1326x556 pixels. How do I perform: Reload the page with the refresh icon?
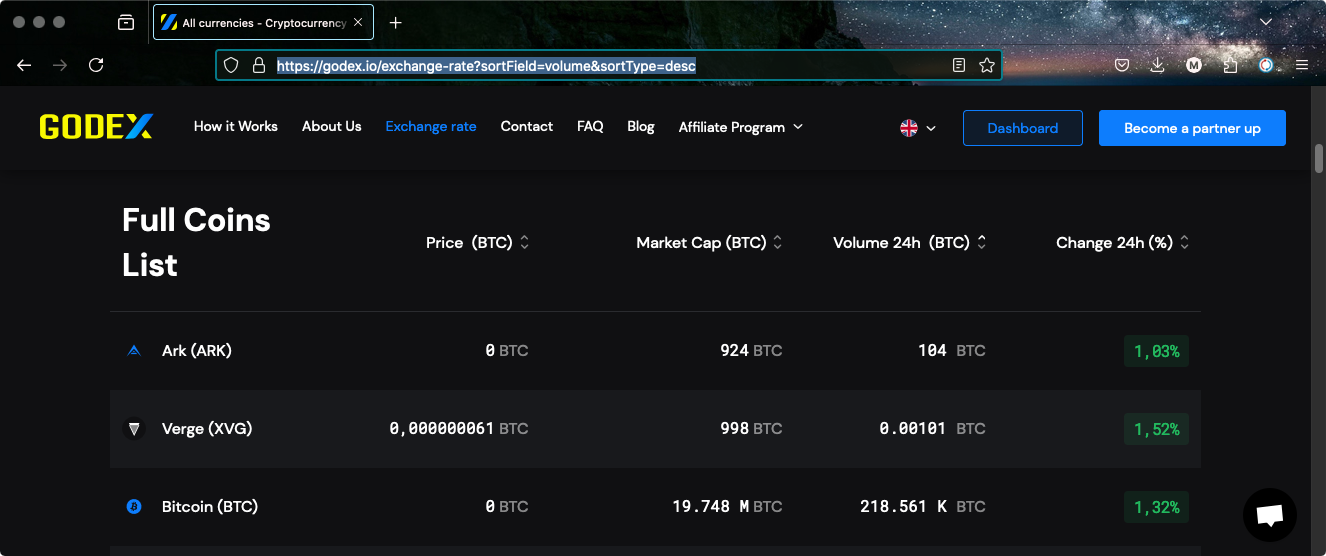[96, 65]
